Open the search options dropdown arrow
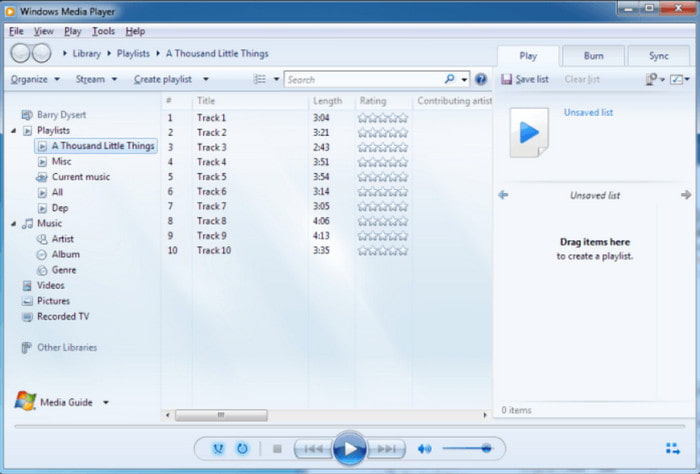Viewport: 700px width, 474px height. click(x=464, y=80)
